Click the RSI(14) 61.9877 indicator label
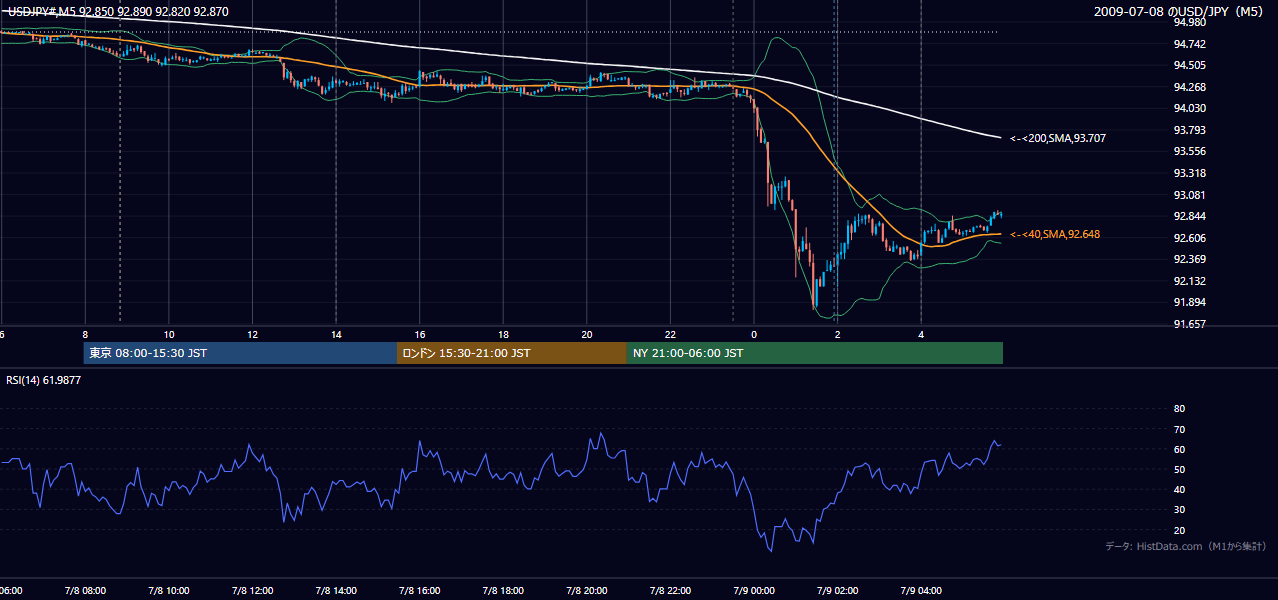 pyautogui.click(x=44, y=380)
